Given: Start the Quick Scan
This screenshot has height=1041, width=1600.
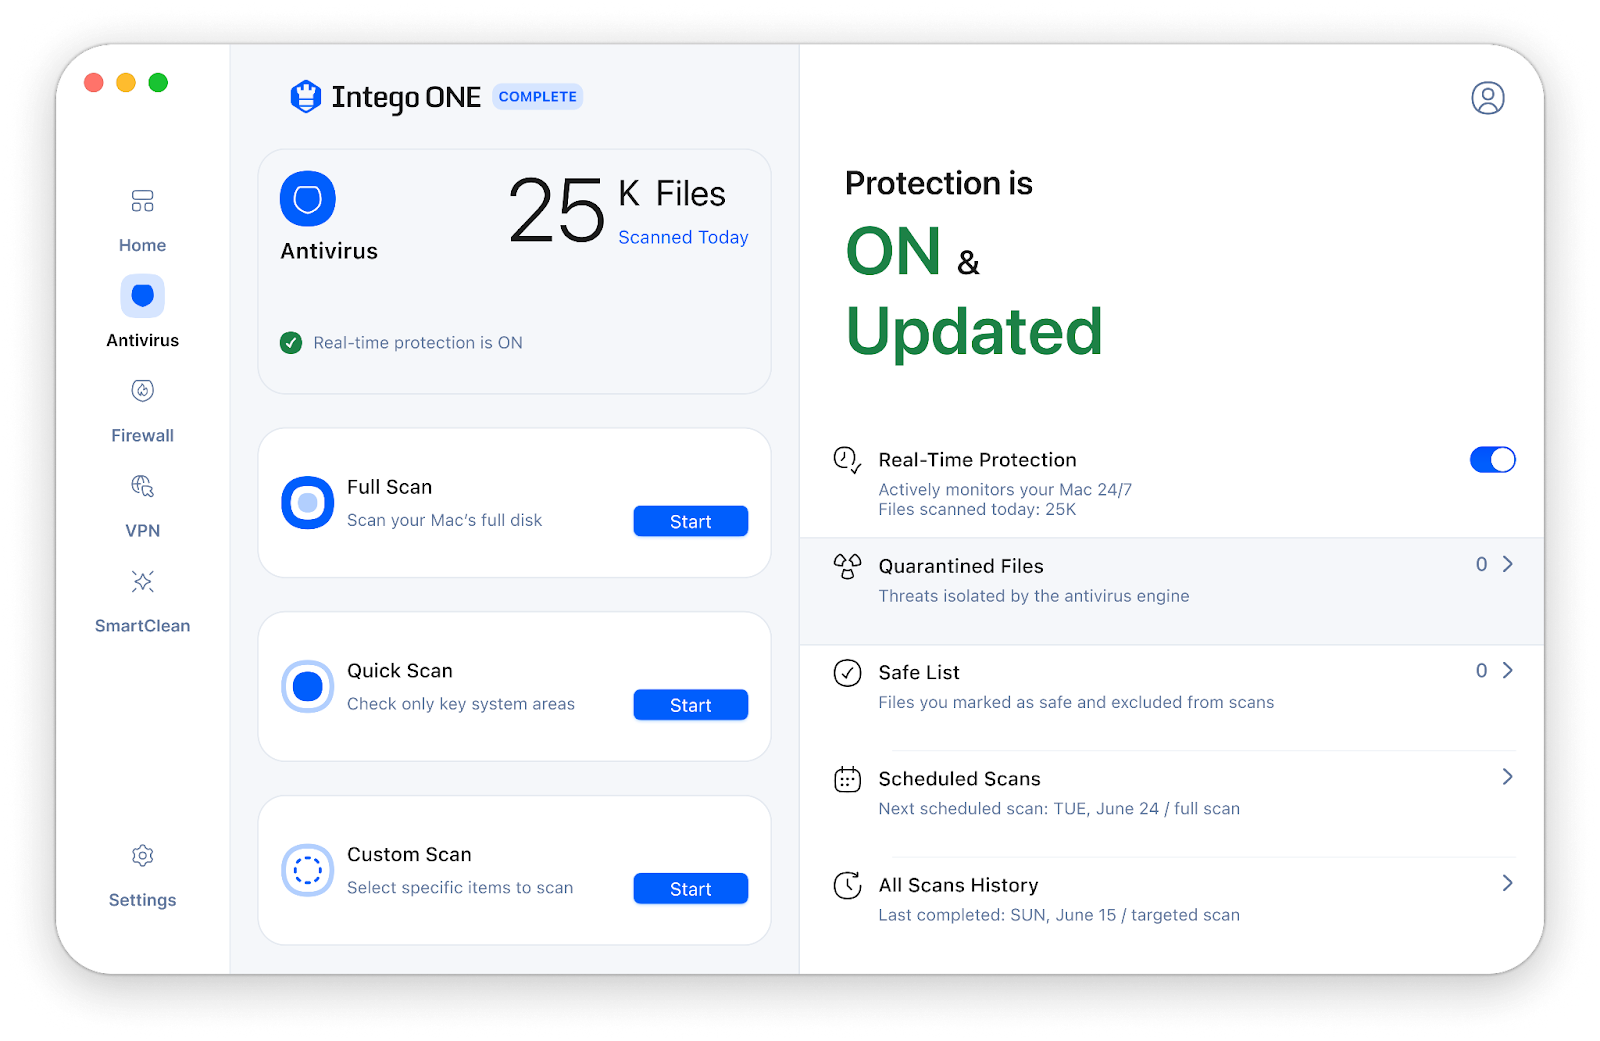Looking at the screenshot, I should tap(690, 705).
